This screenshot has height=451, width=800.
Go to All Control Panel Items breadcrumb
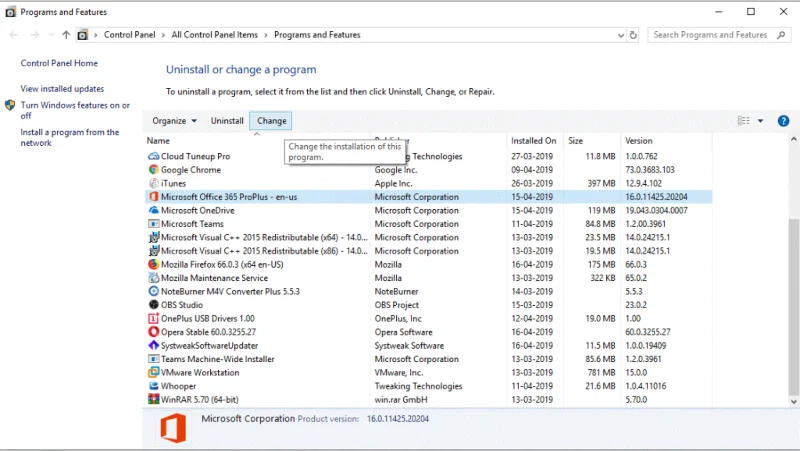[x=215, y=35]
